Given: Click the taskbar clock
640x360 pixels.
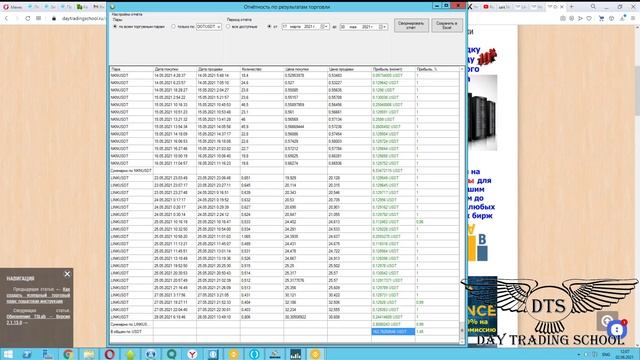Looking at the screenshot, I should (x=624, y=354).
